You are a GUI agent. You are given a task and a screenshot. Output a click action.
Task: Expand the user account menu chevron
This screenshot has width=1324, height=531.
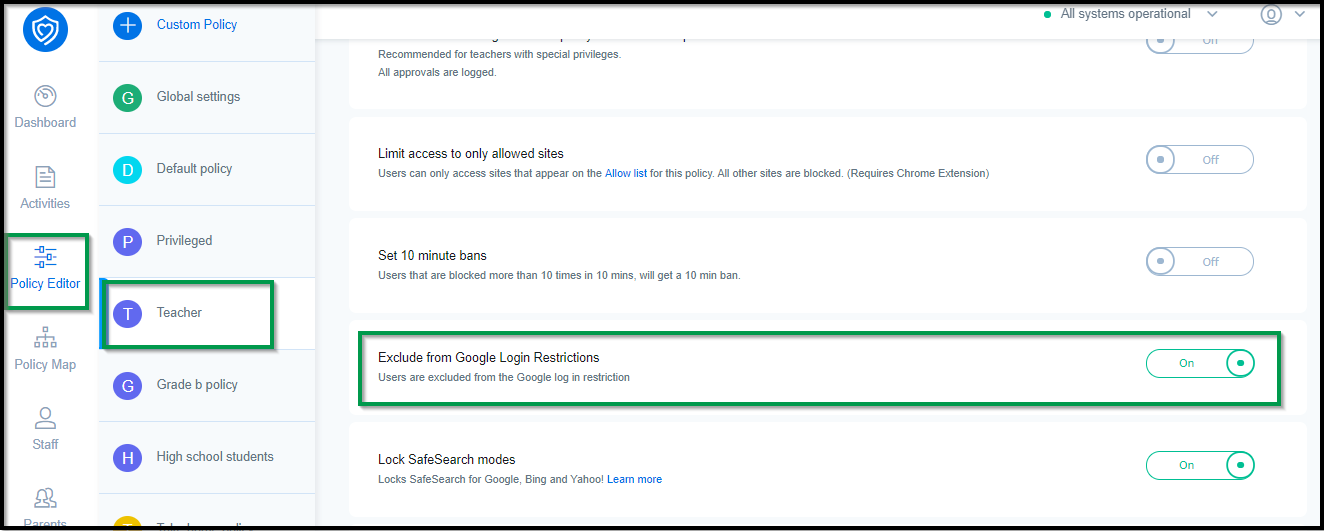click(1299, 14)
